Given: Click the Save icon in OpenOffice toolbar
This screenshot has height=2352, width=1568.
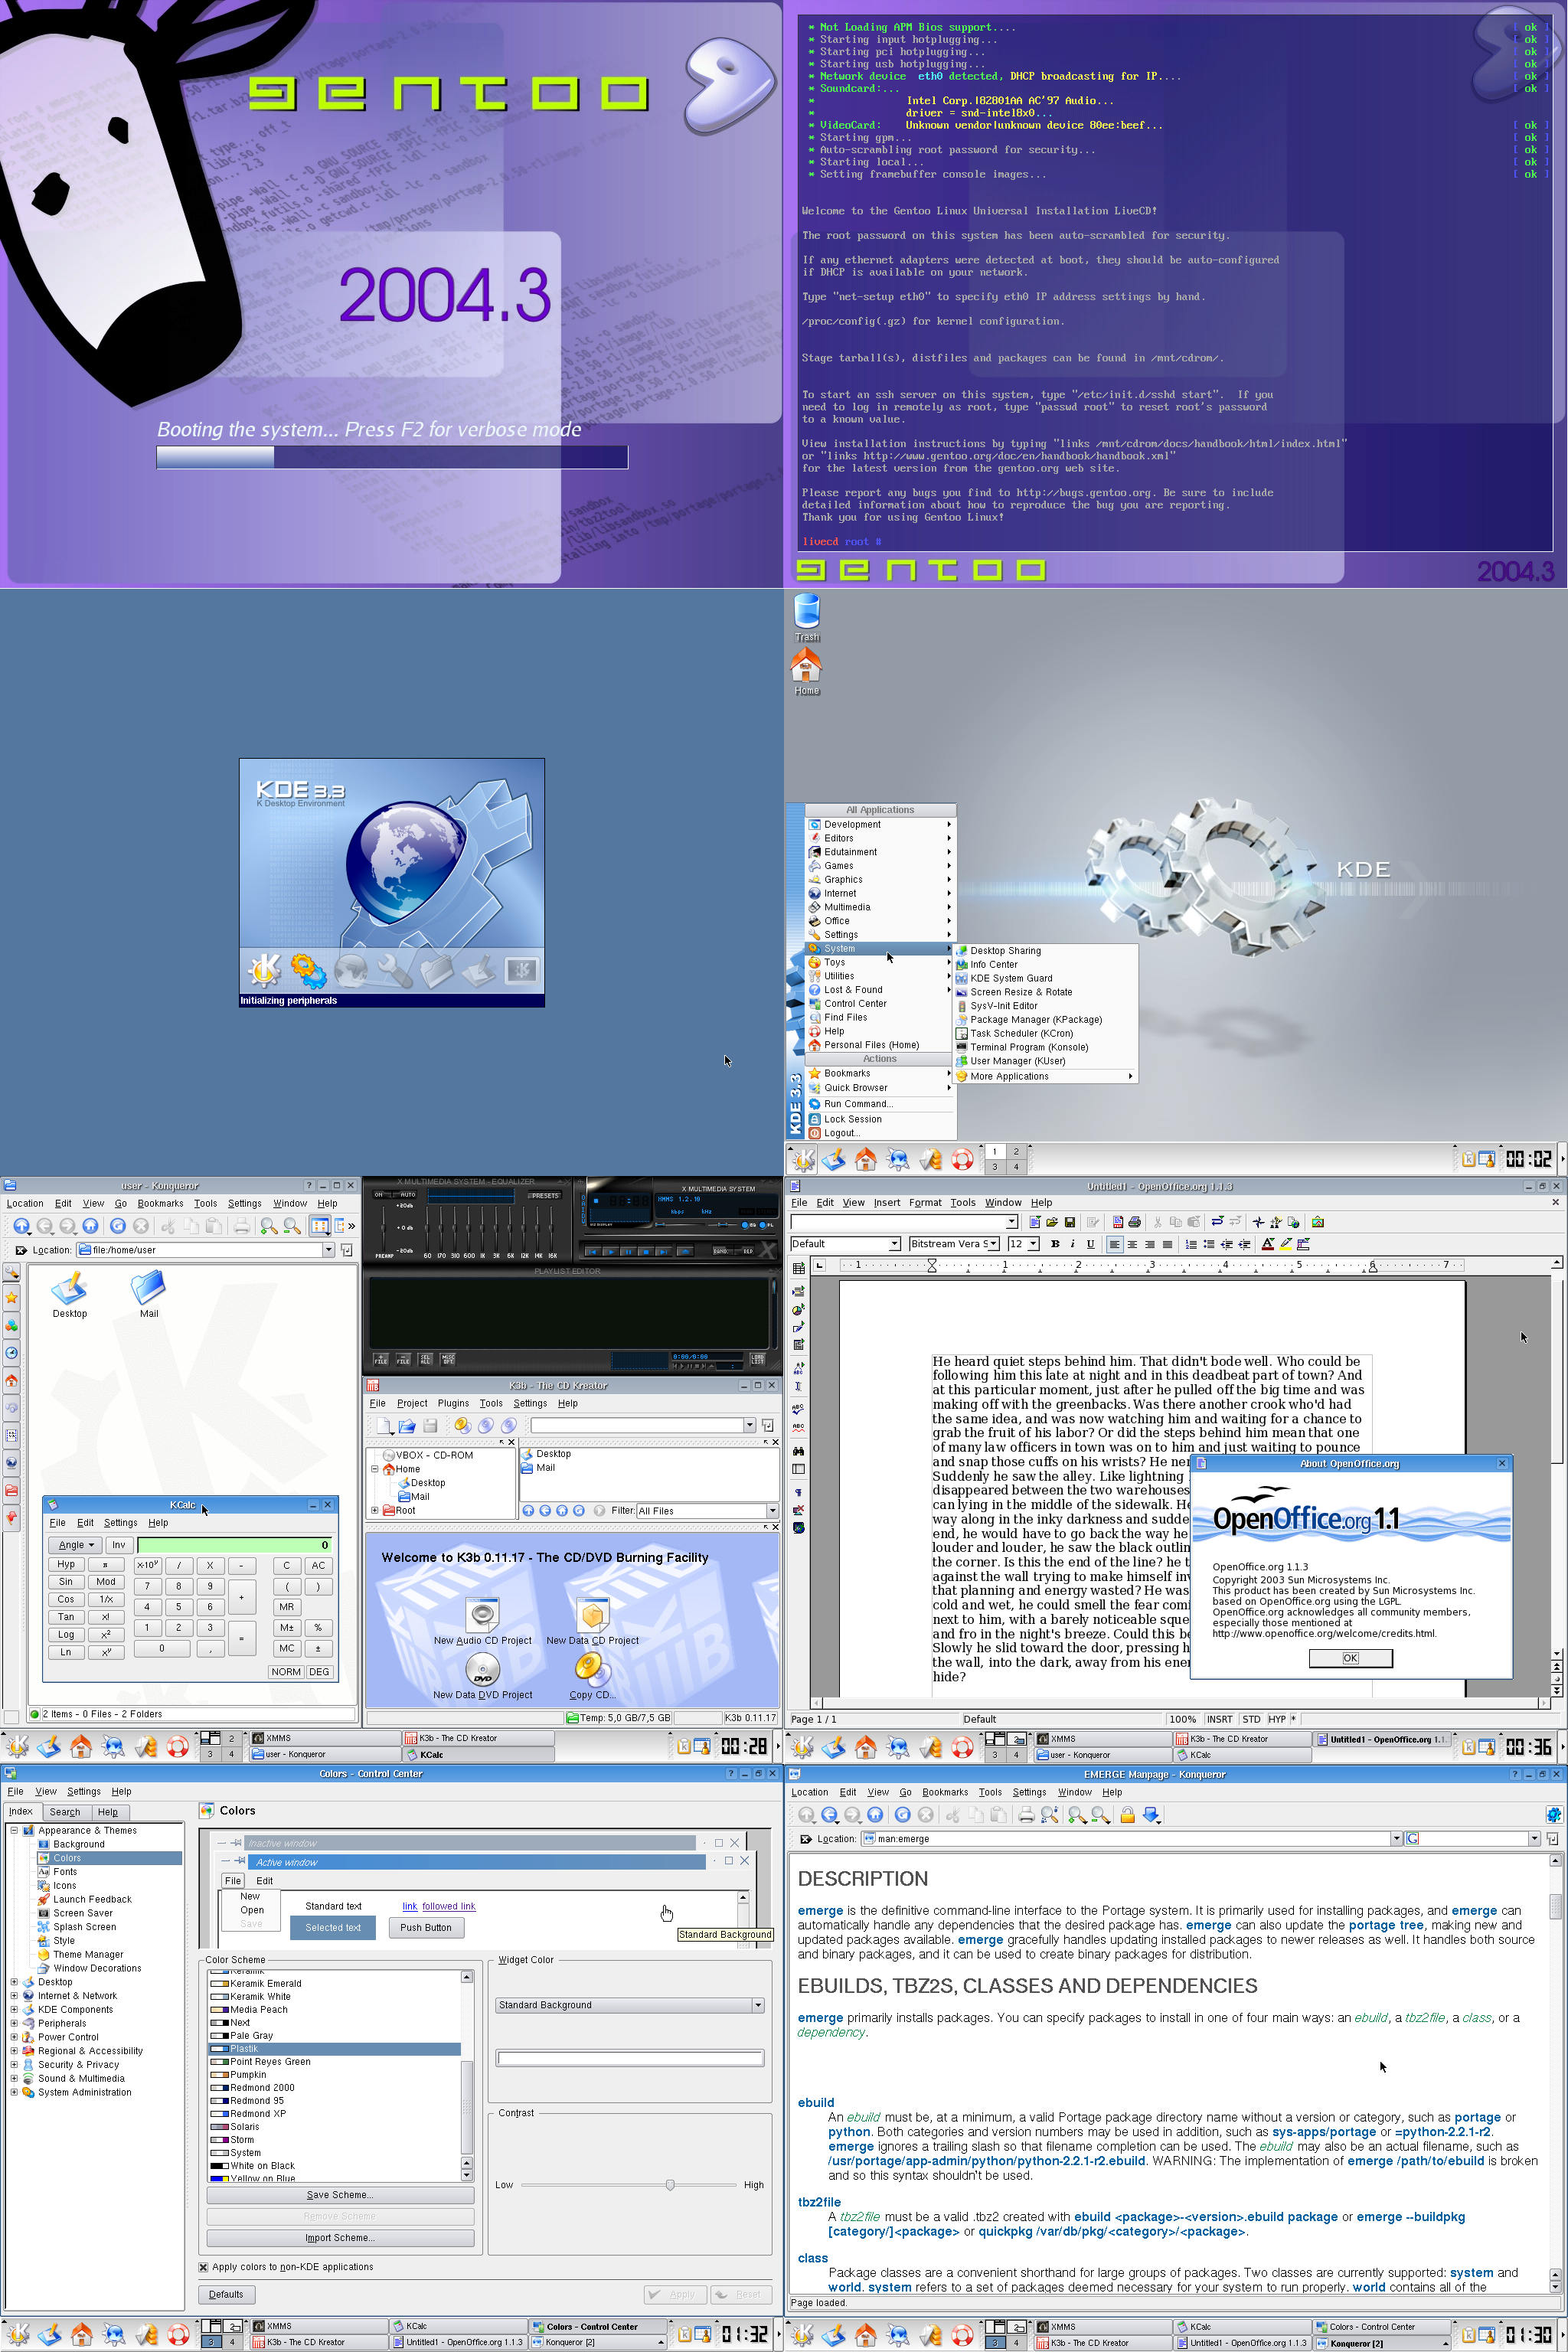Looking at the screenshot, I should point(1070,1222).
